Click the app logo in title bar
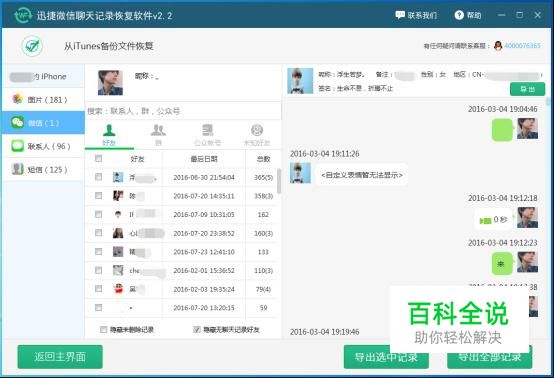Viewport: 554px width, 378px height. coord(23,15)
